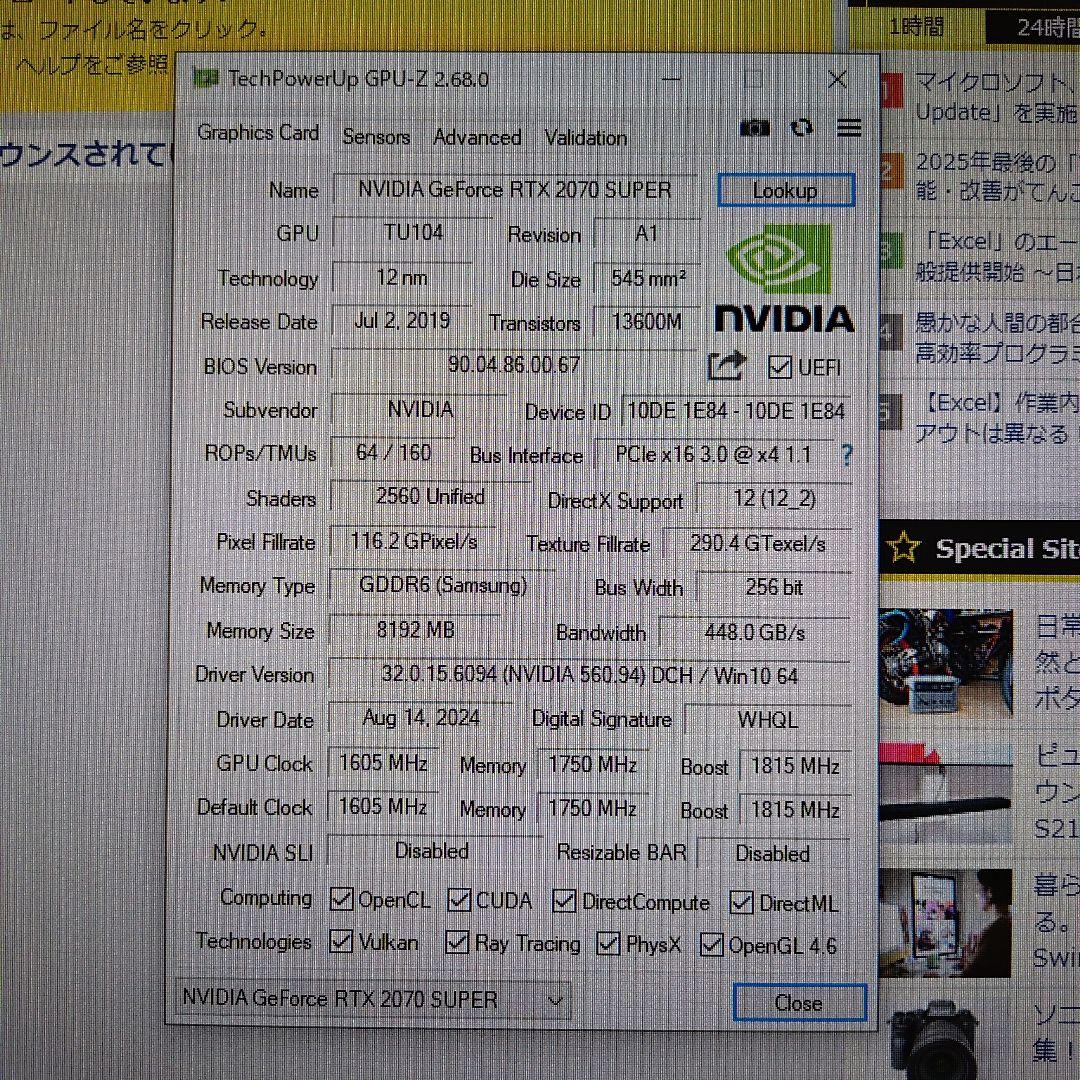The image size is (1080, 1080).
Task: Toggle the UEFI checkbox
Action: pos(779,367)
